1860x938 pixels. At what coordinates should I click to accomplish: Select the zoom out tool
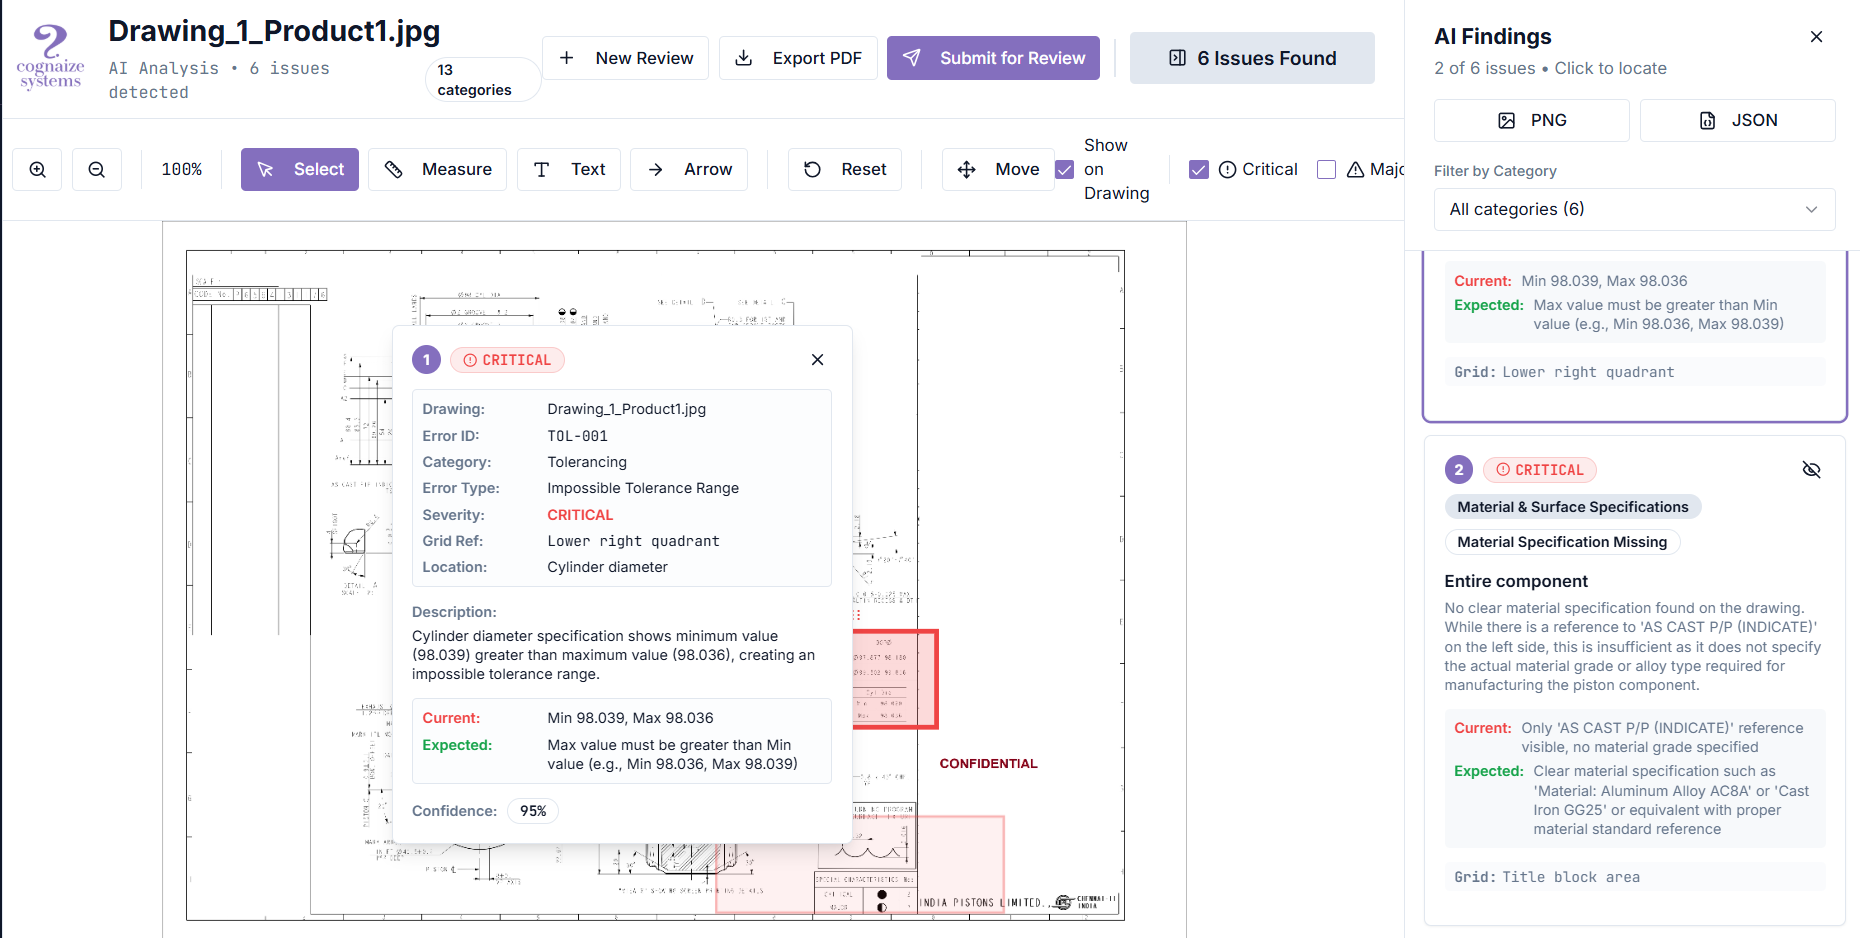point(97,169)
